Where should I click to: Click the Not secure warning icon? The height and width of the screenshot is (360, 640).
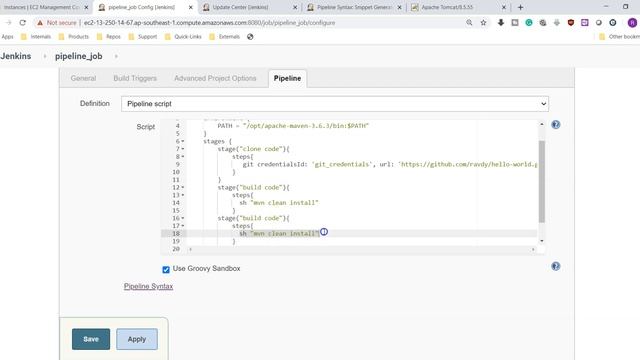40,23
